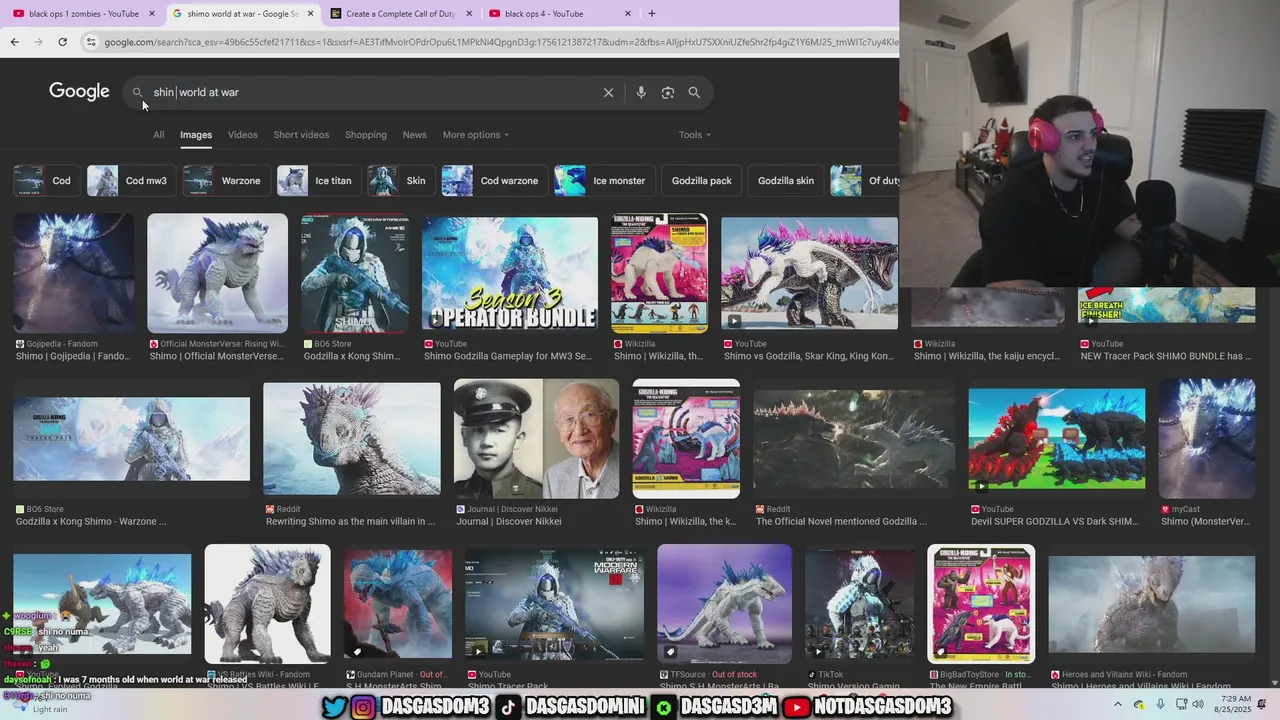The height and width of the screenshot is (720, 1280).
Task: Open the News results tab
Action: pyautogui.click(x=414, y=135)
